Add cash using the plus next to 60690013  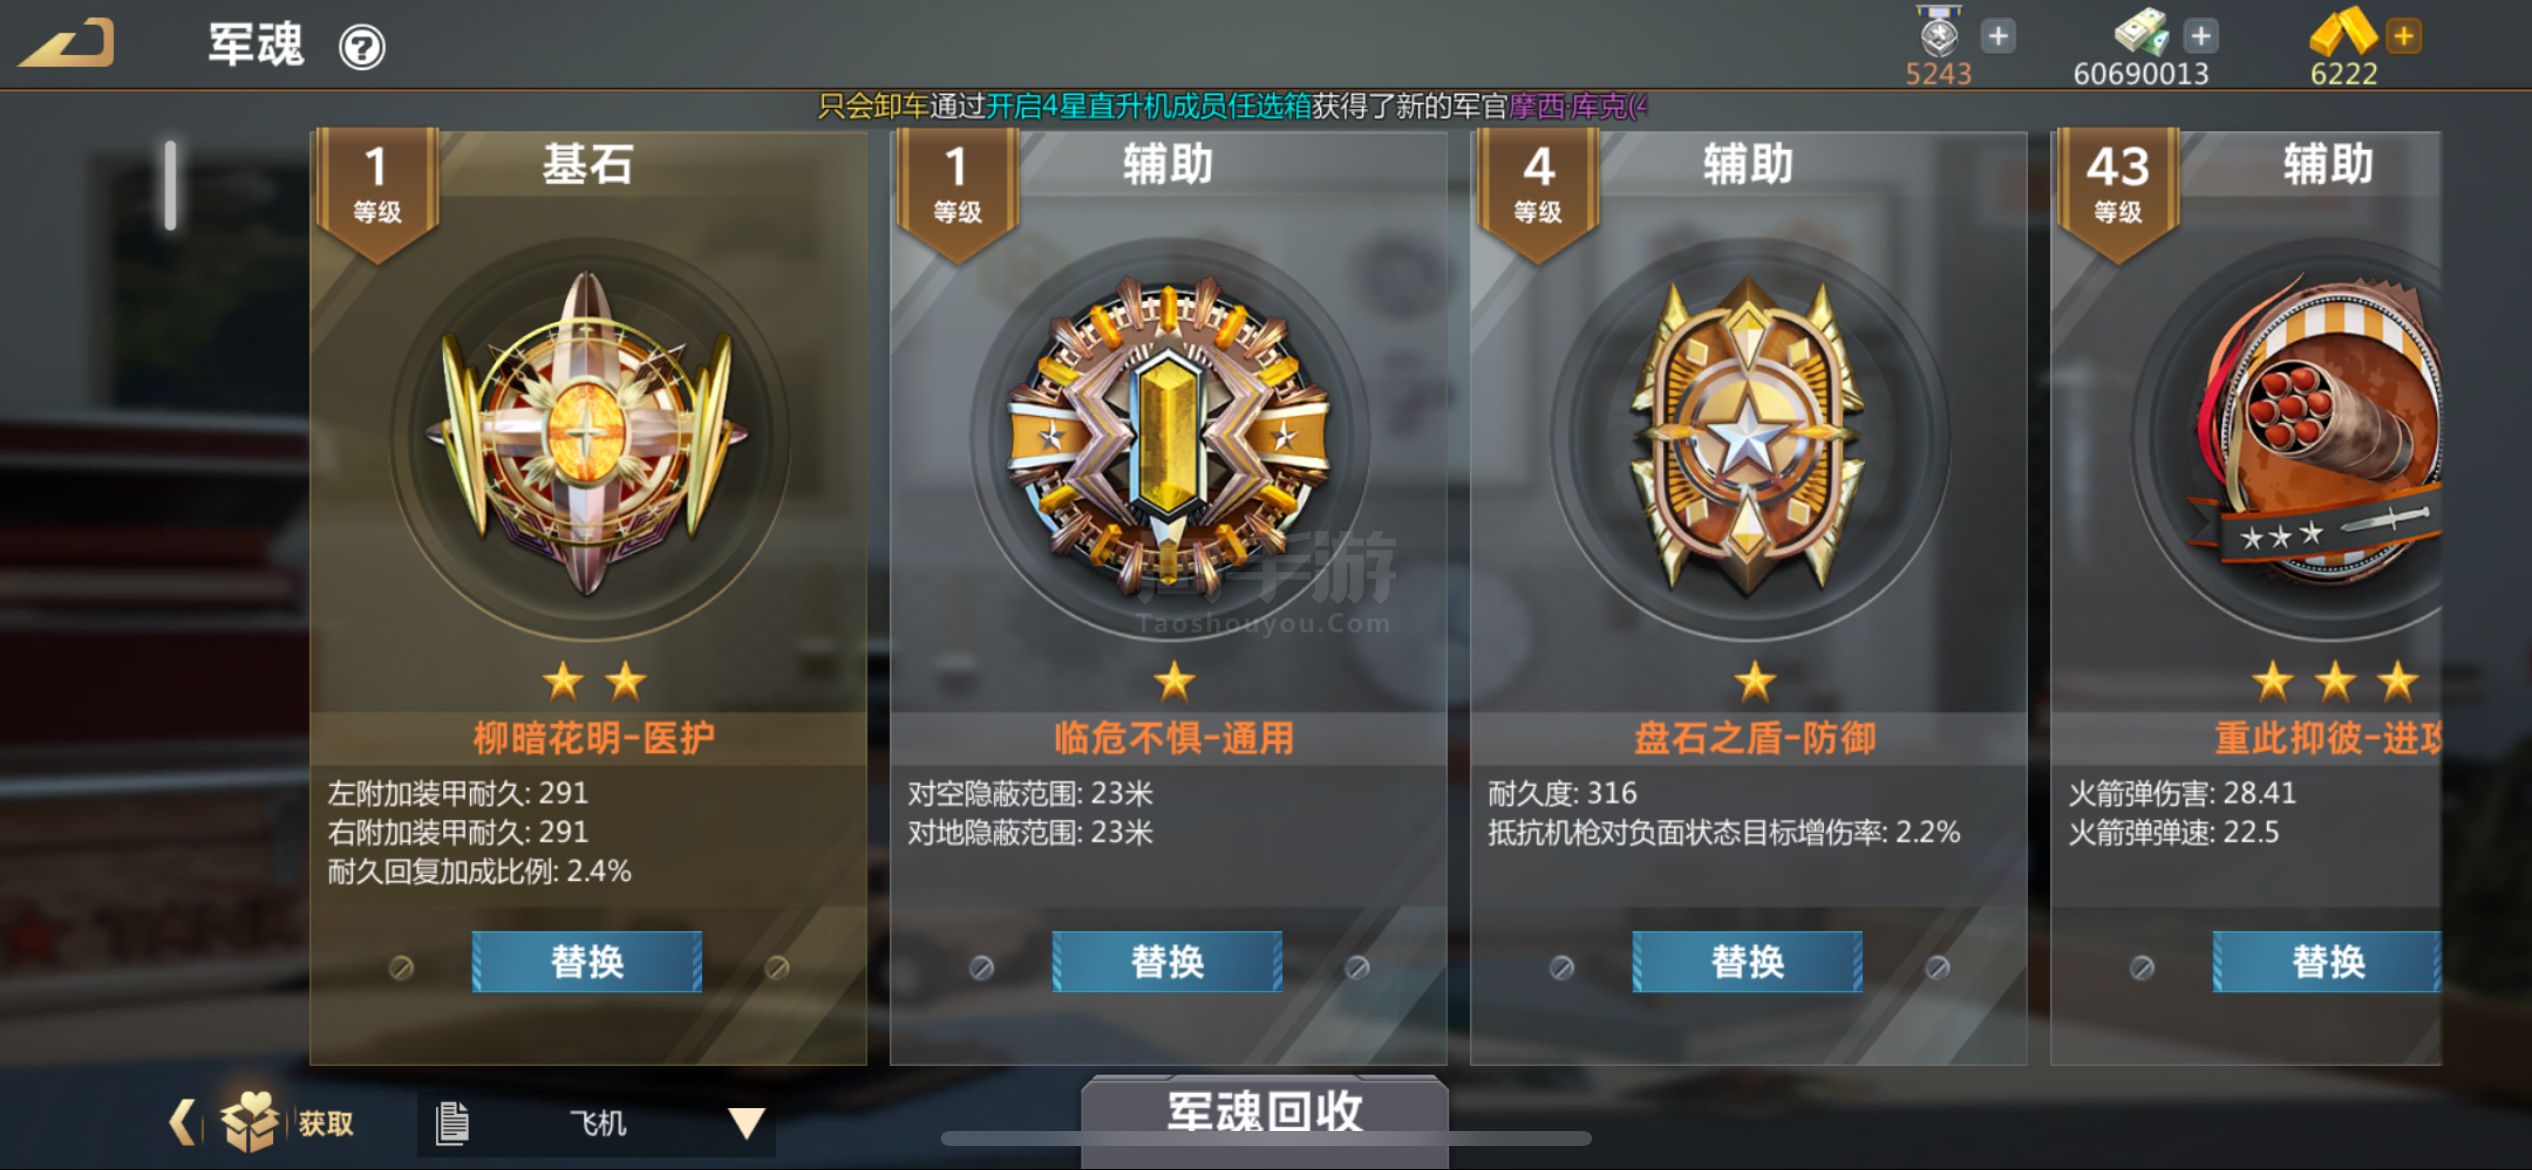point(2200,37)
